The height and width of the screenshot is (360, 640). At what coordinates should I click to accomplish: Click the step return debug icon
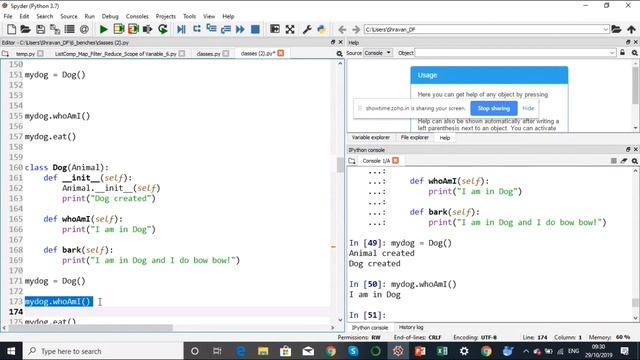pyautogui.click(x=226, y=29)
